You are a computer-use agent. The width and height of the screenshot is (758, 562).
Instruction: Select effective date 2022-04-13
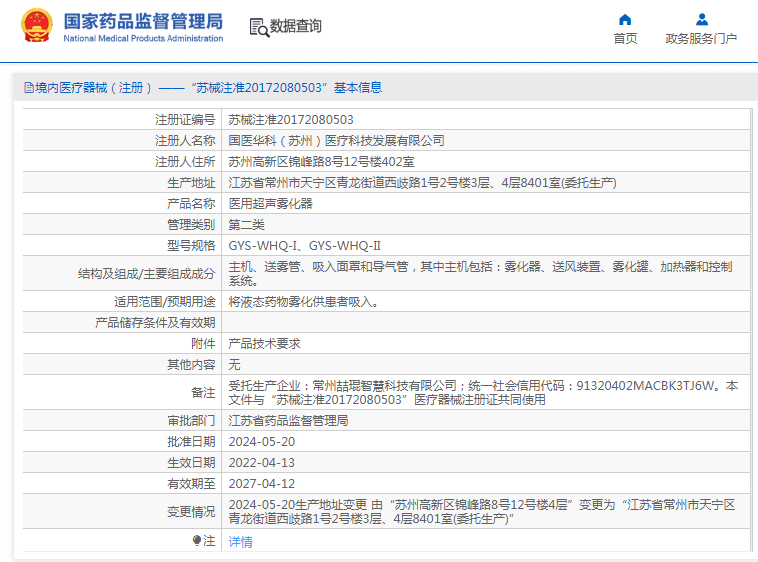click(262, 462)
